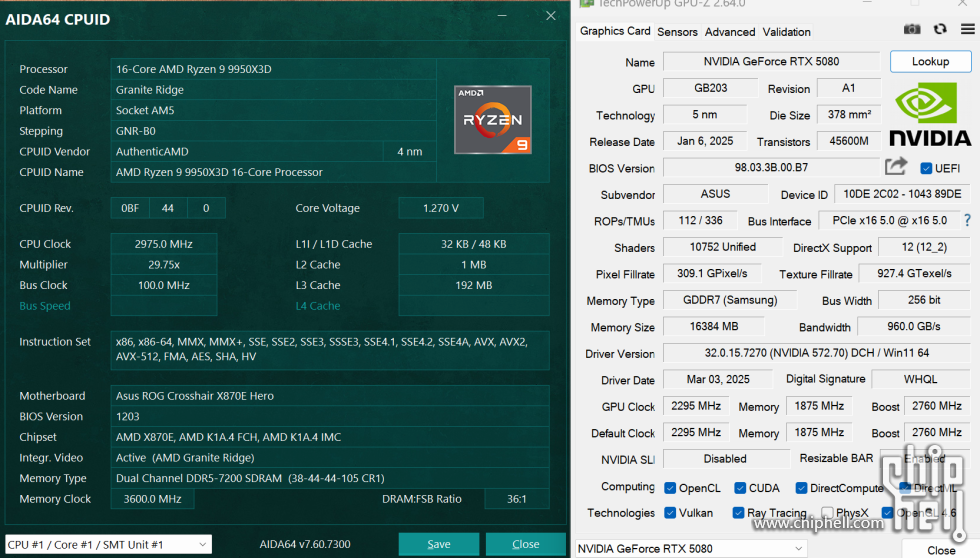Click the L2 Cache value 1 MB

[474, 264]
